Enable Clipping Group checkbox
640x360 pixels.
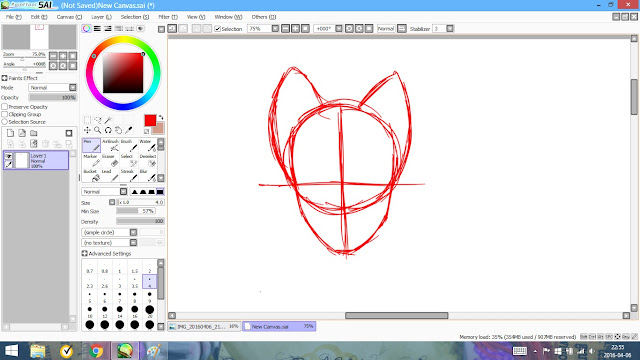tap(4, 114)
